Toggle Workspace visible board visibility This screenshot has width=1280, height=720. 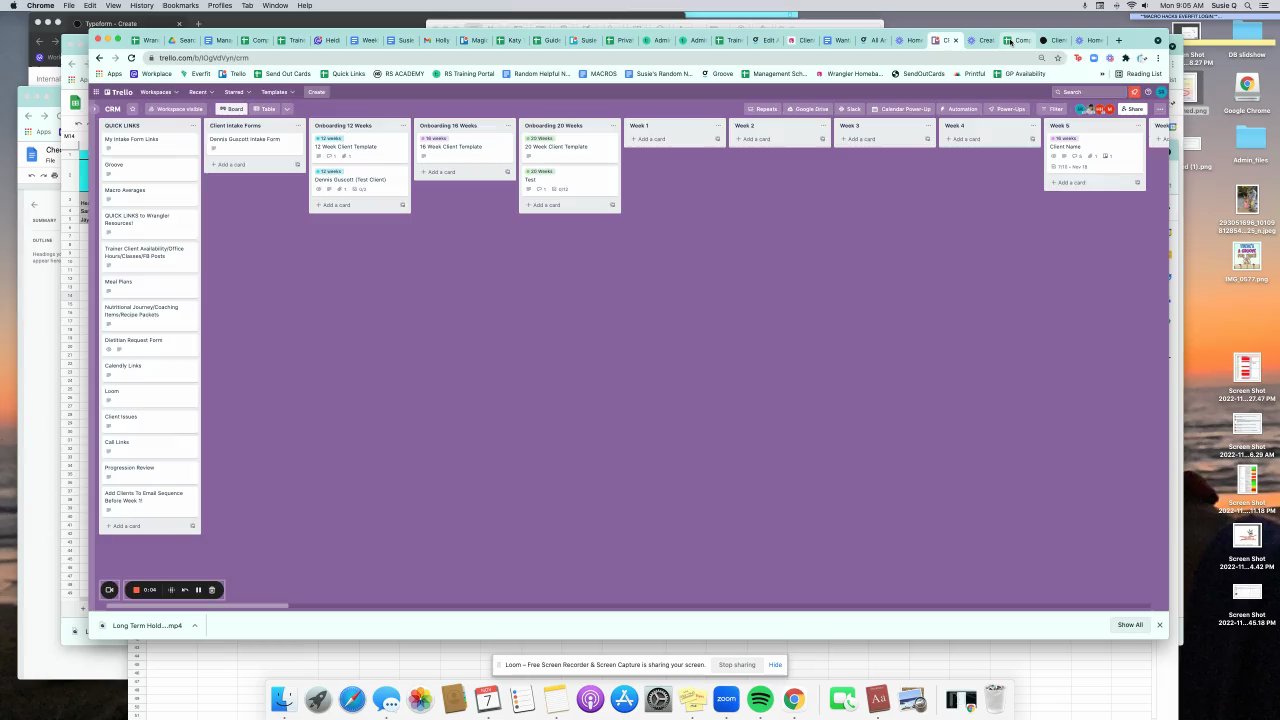click(x=176, y=109)
